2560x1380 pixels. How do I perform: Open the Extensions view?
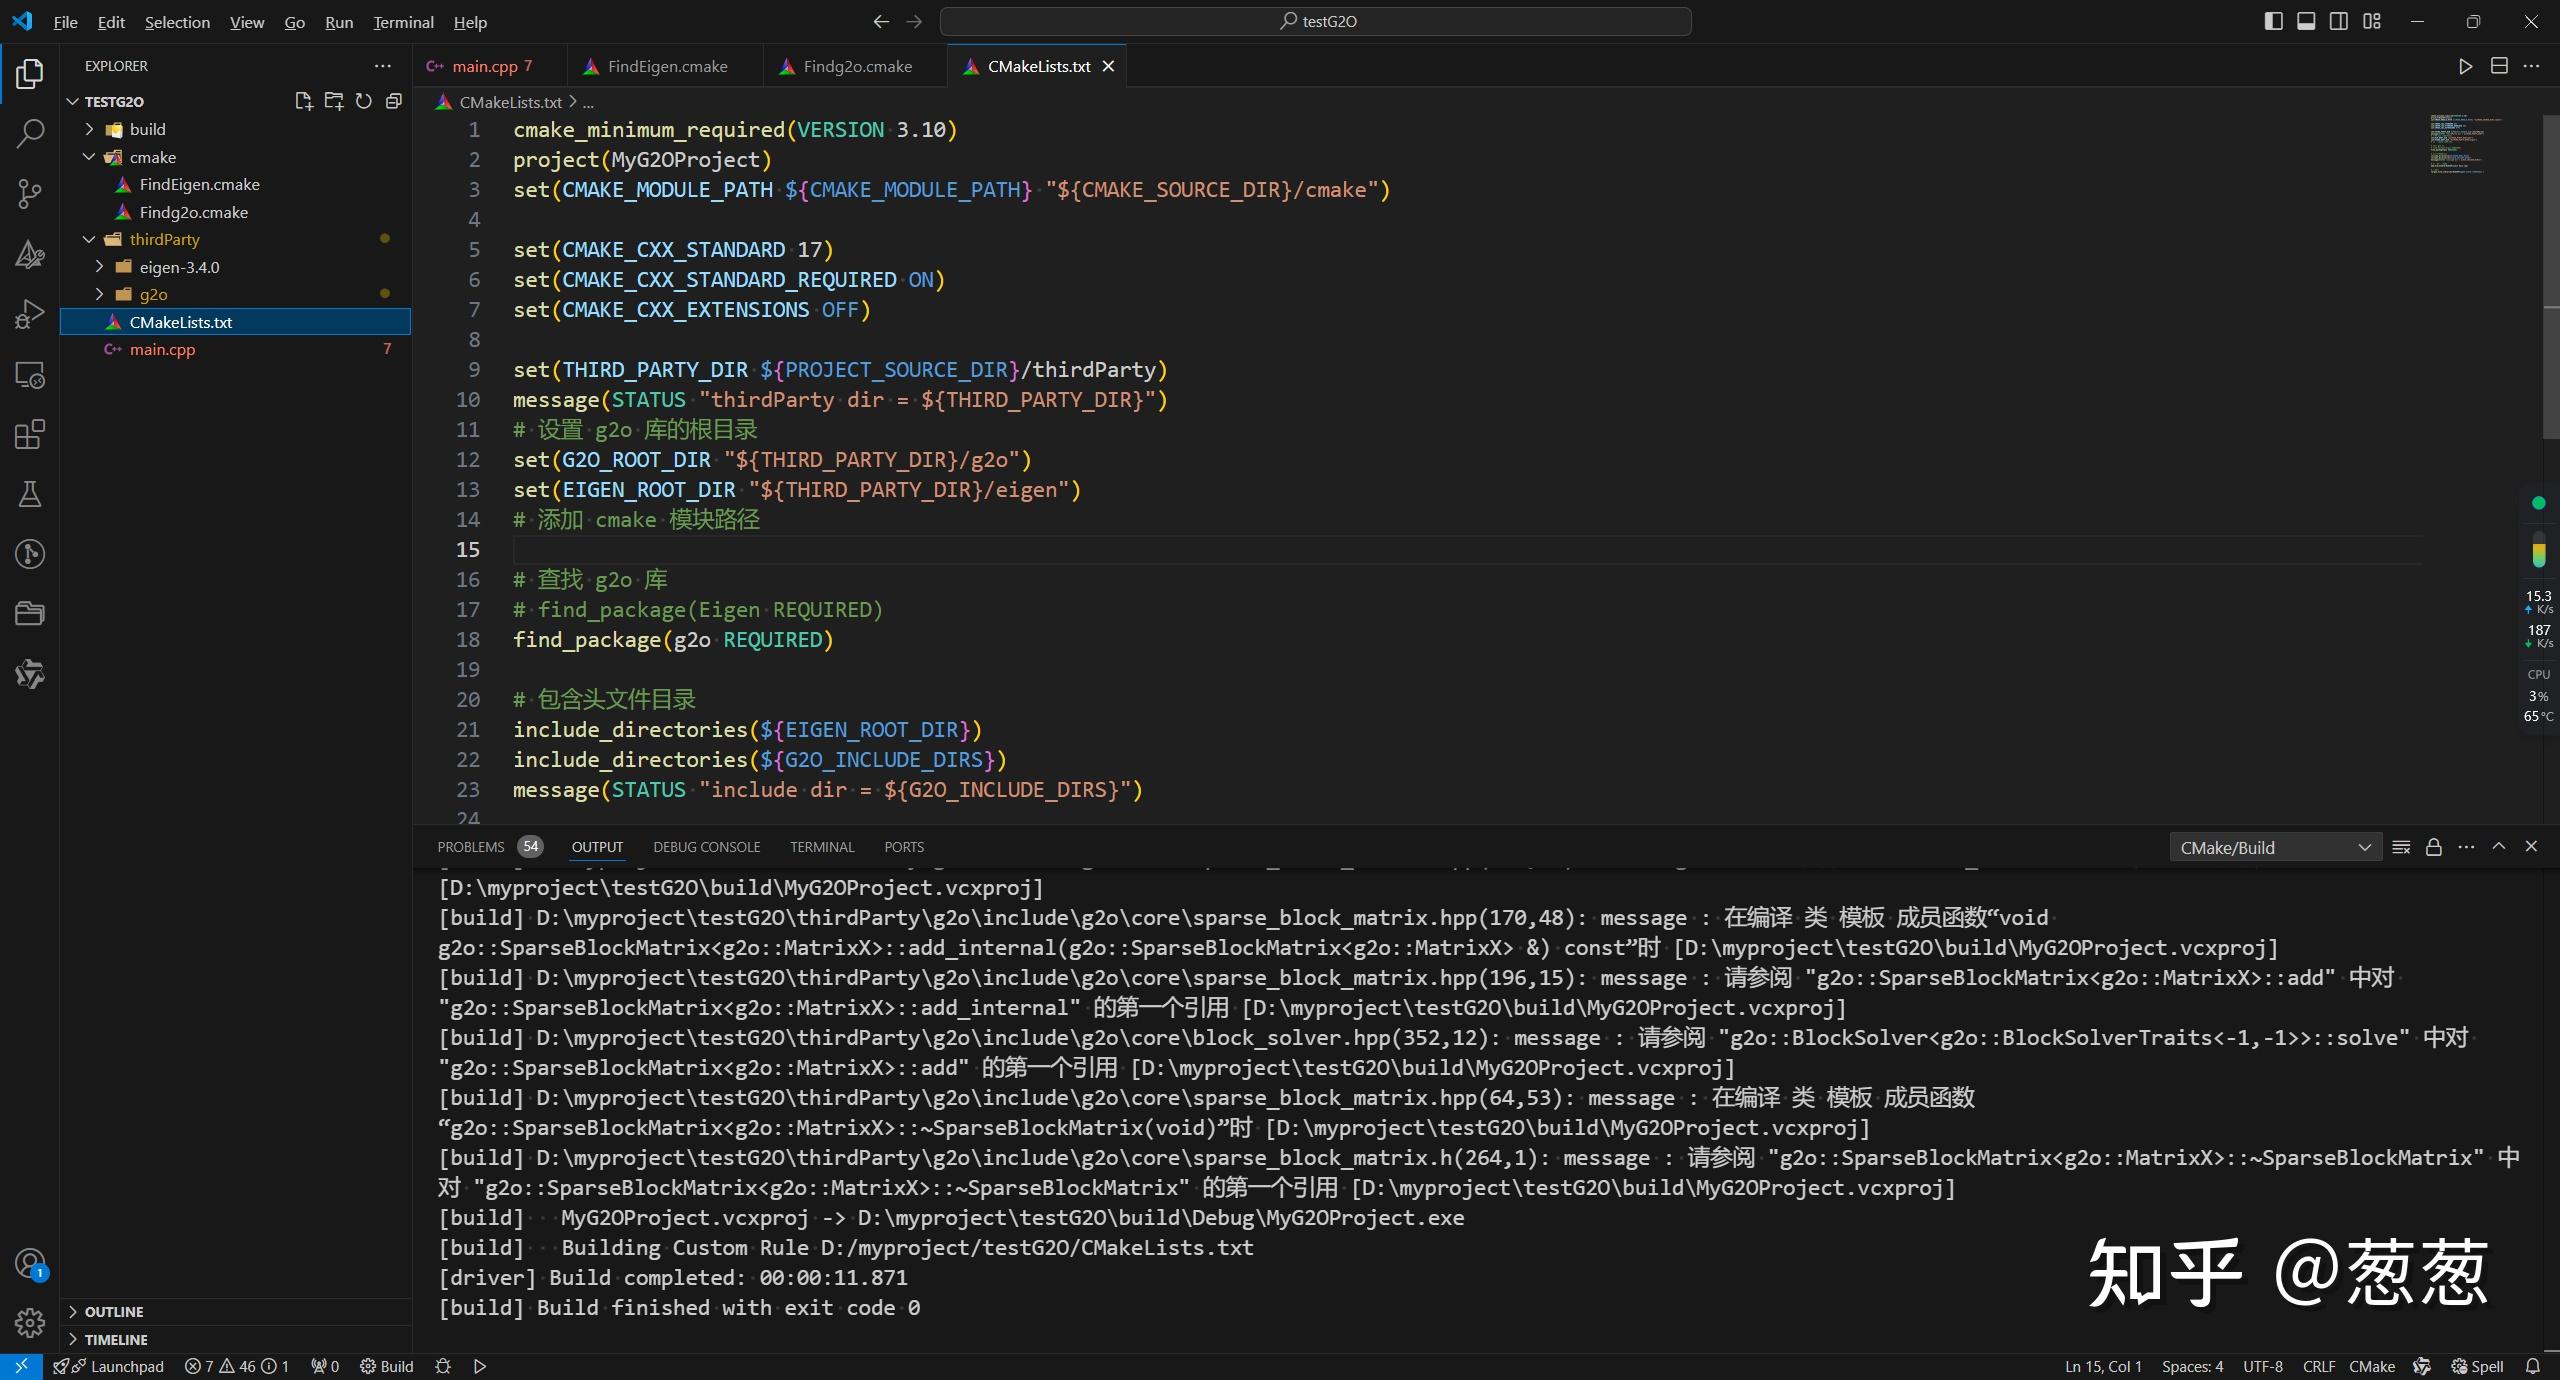pyautogui.click(x=30, y=434)
